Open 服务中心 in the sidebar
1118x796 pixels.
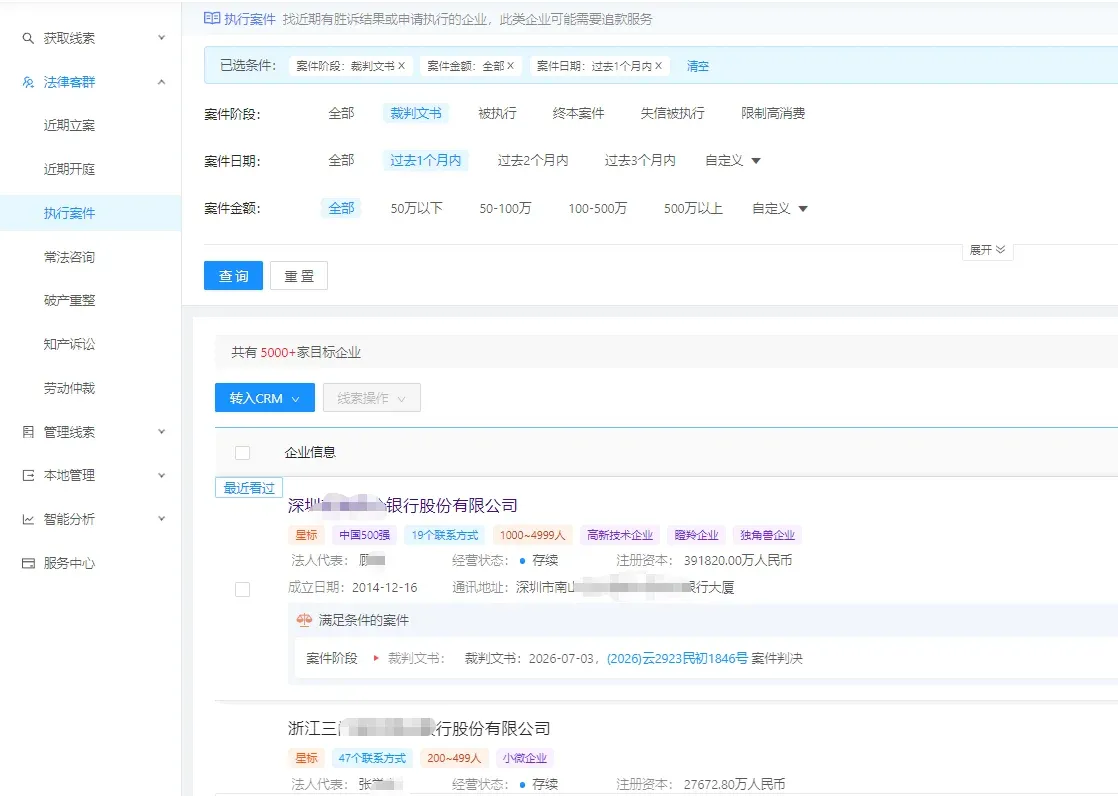point(69,563)
